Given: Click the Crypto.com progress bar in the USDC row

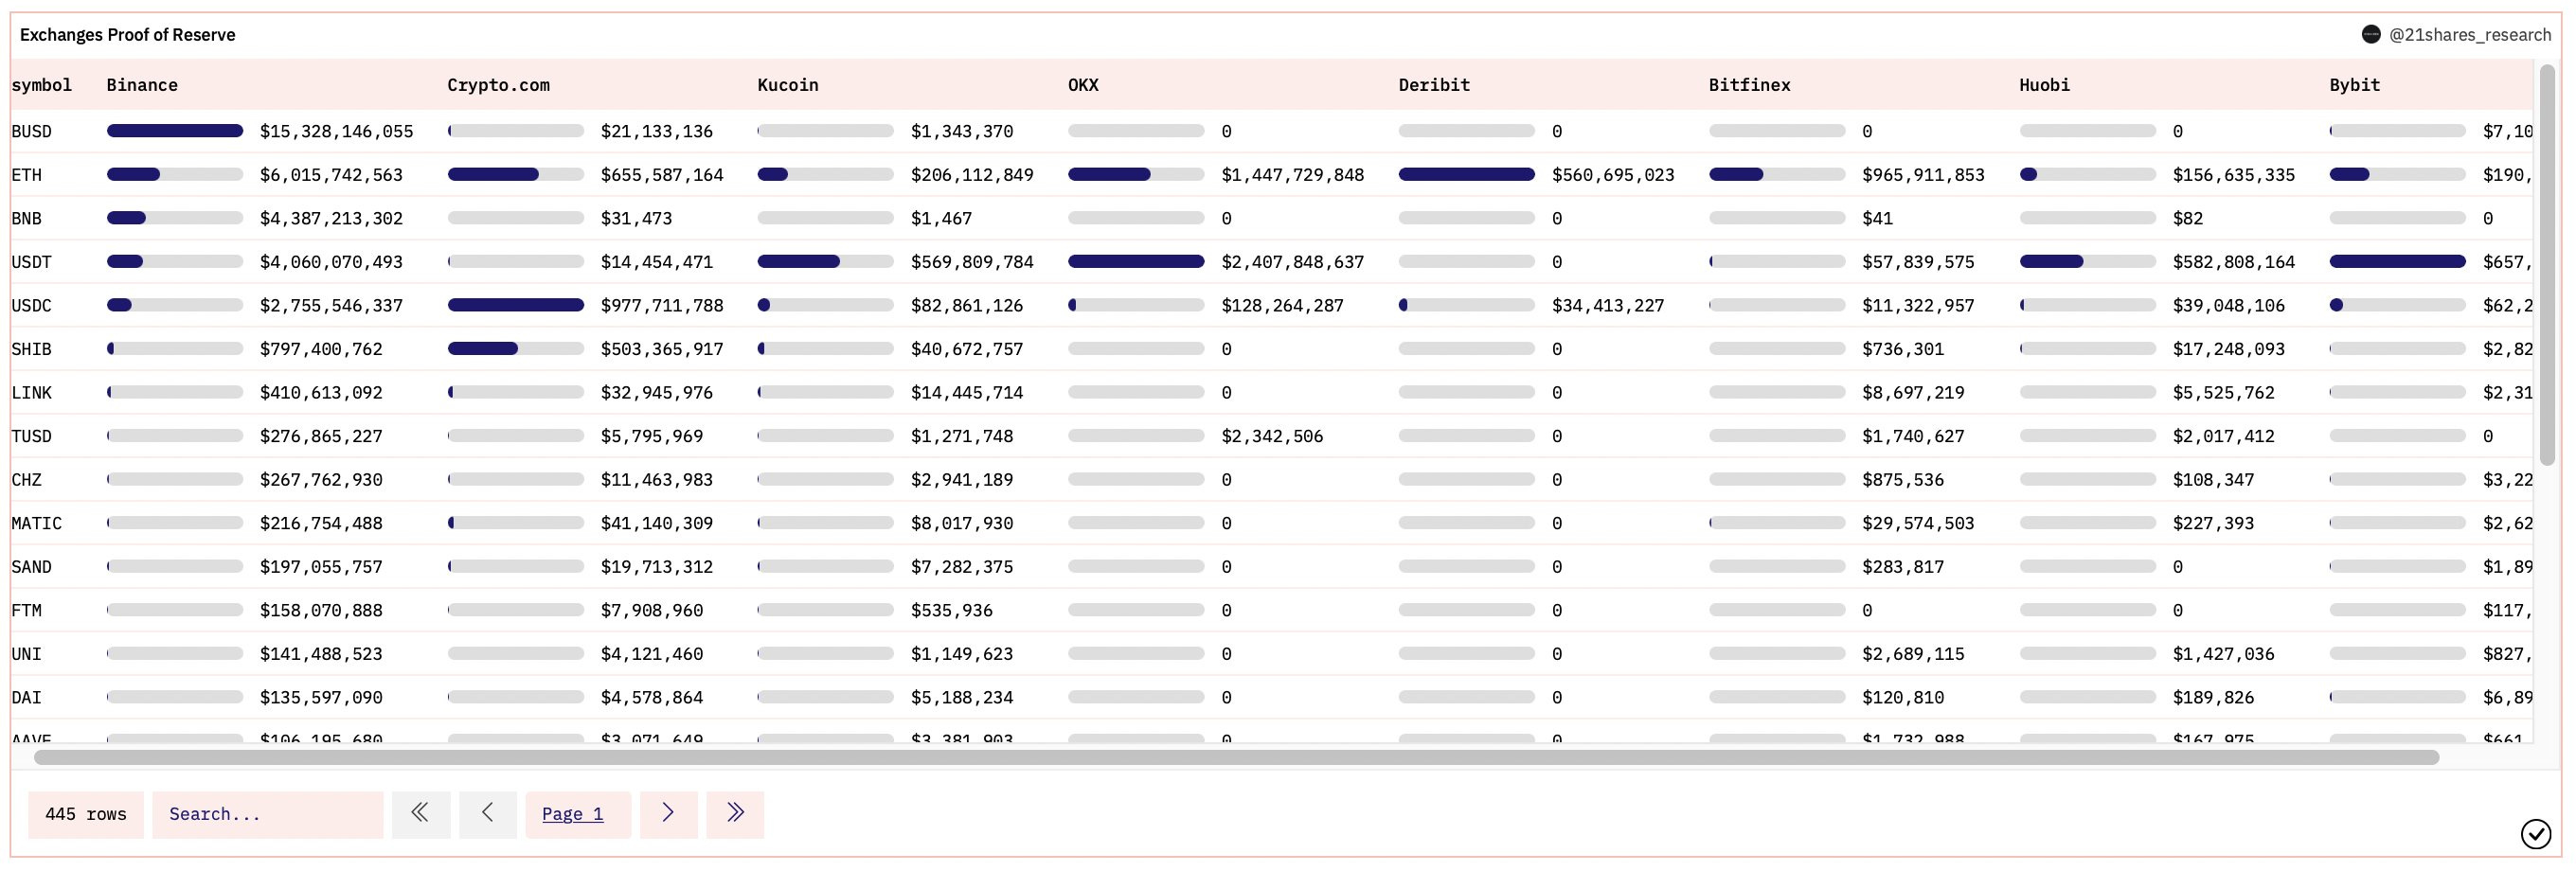Looking at the screenshot, I should [x=516, y=305].
